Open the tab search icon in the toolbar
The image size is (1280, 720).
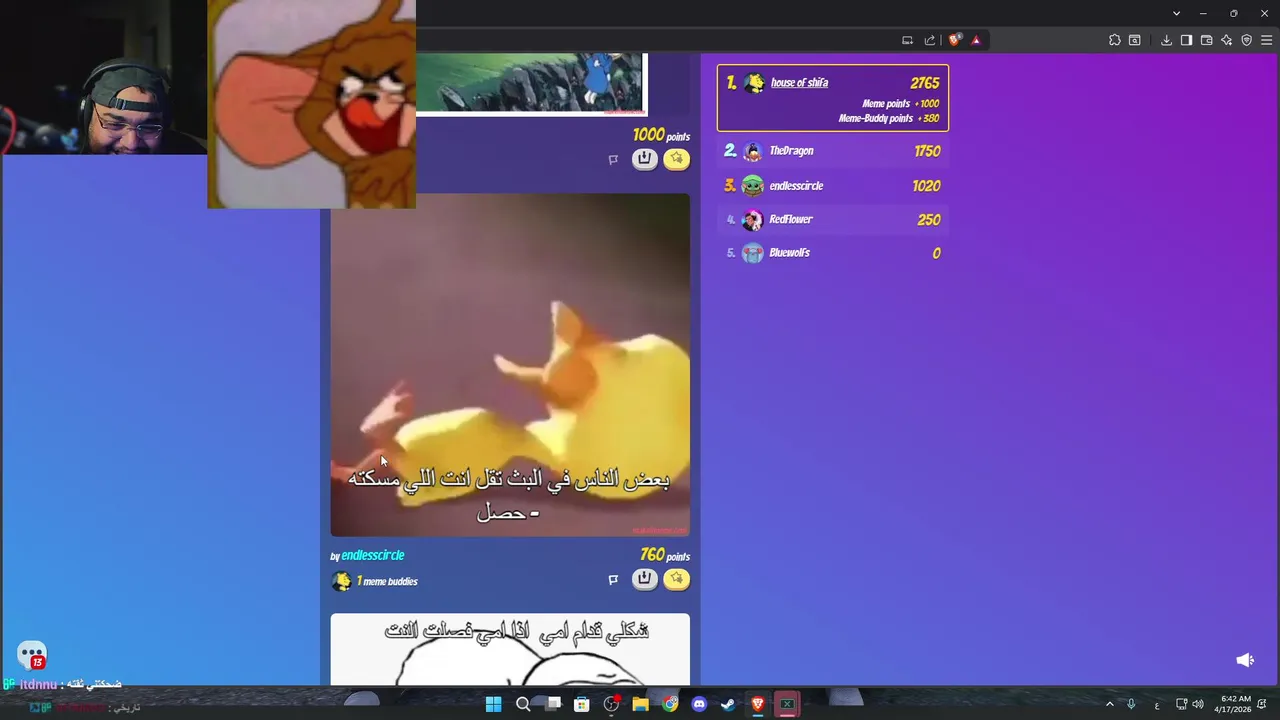pos(1135,40)
